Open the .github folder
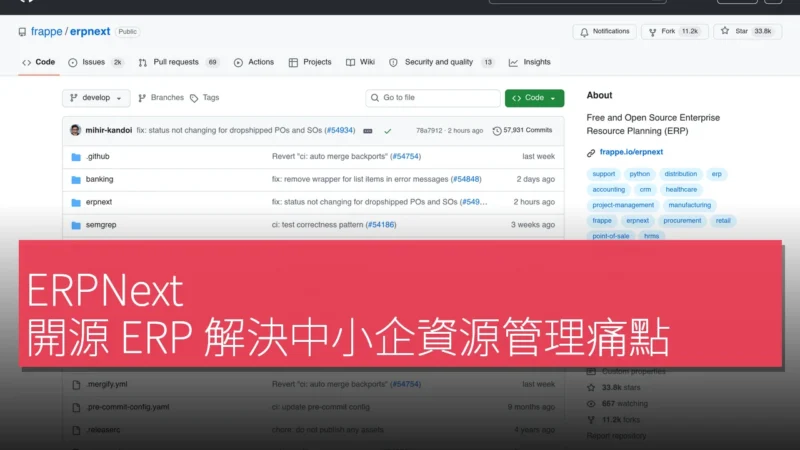This screenshot has width=800, height=450. coord(97,157)
